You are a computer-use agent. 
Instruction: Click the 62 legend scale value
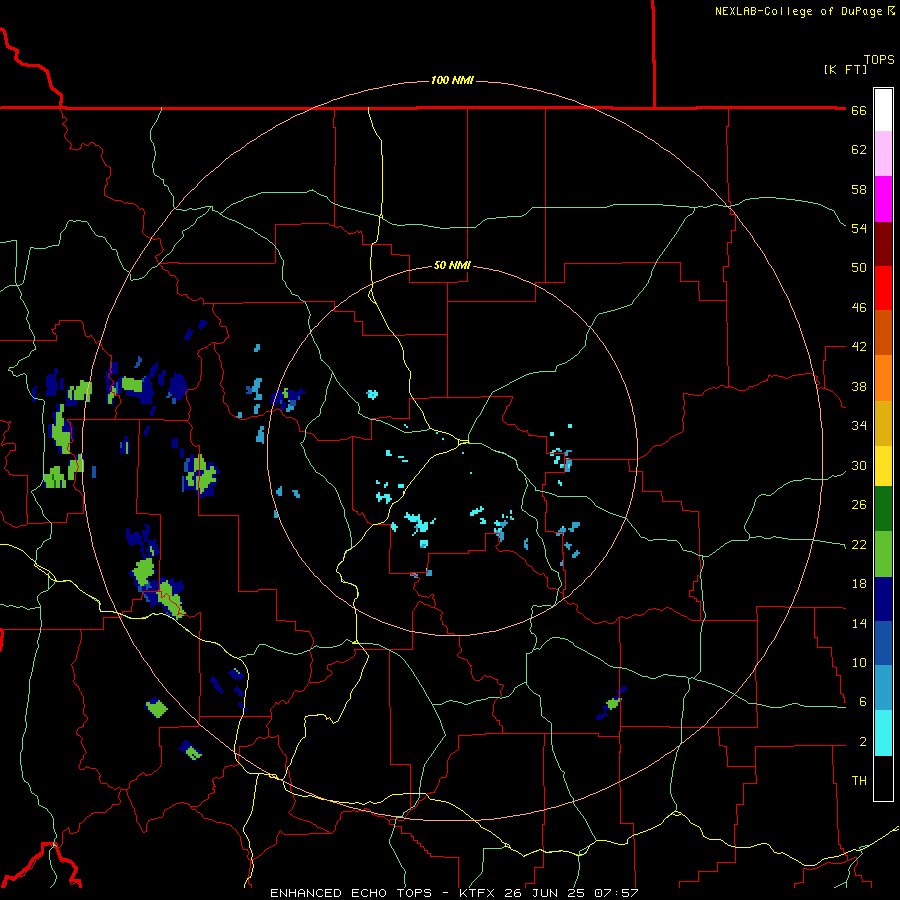pos(859,150)
